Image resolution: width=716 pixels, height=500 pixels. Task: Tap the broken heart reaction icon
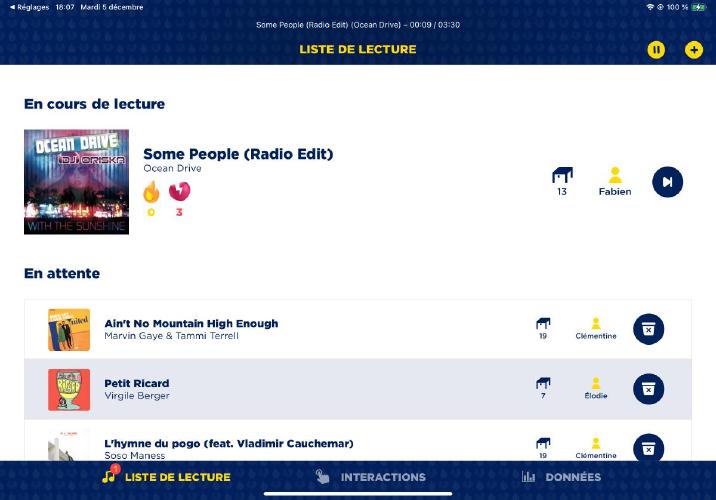[x=179, y=192]
